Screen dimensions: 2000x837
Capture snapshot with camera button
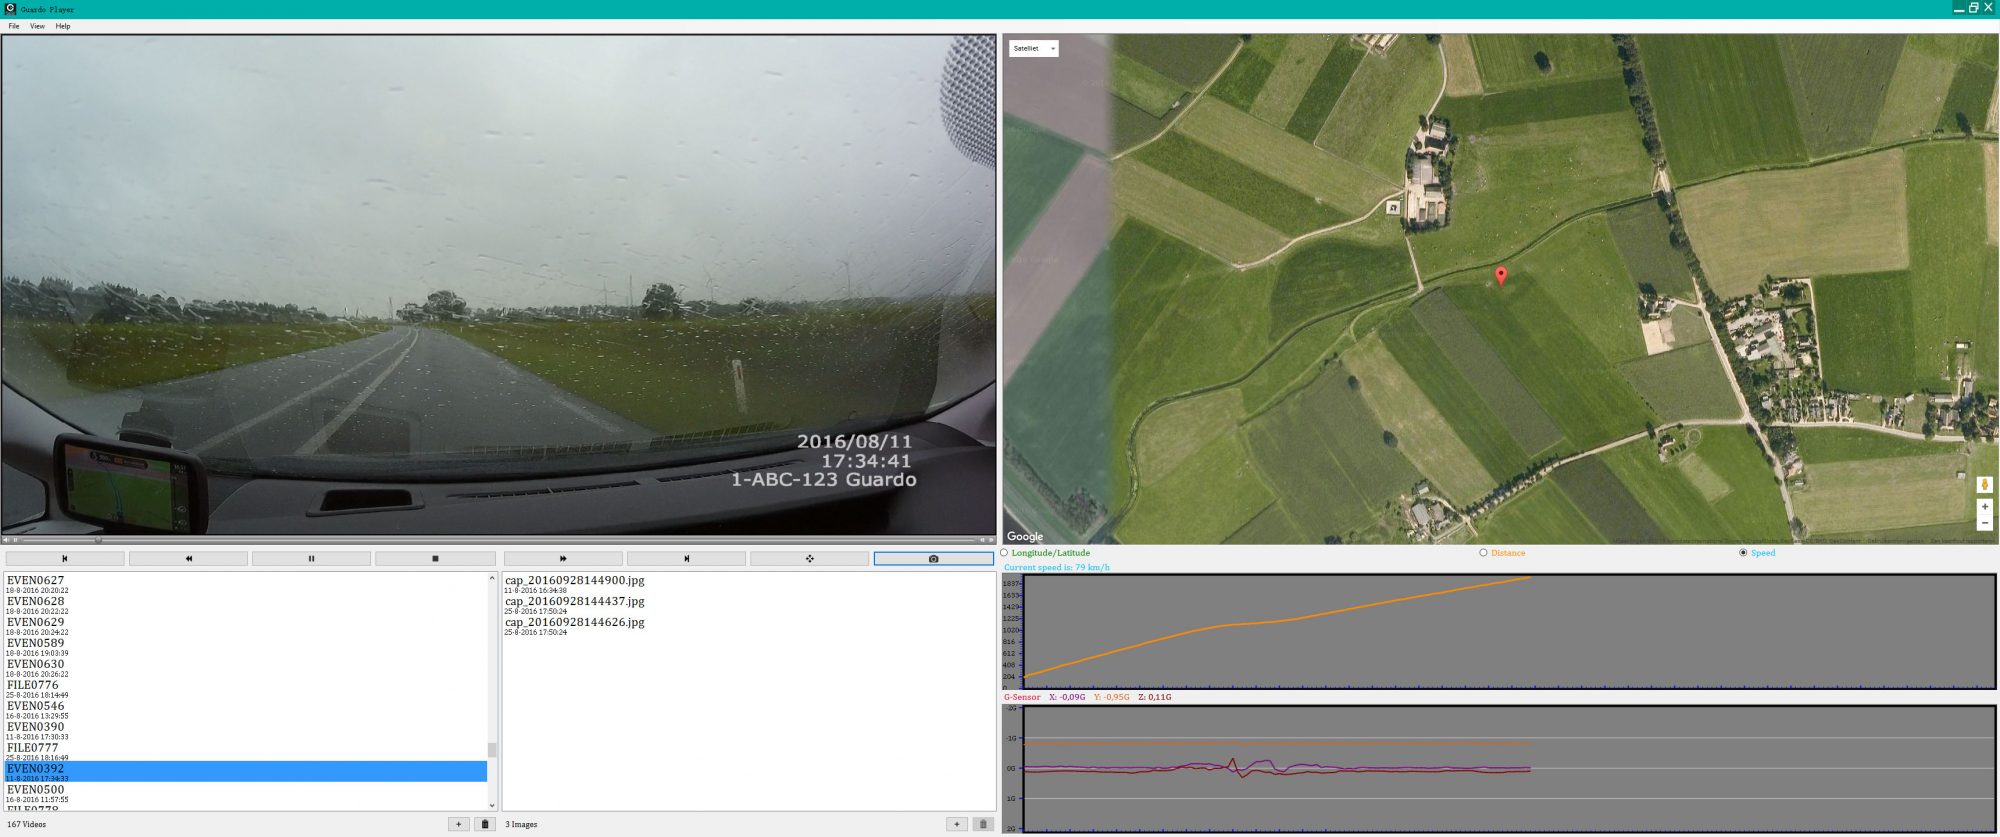(x=934, y=559)
